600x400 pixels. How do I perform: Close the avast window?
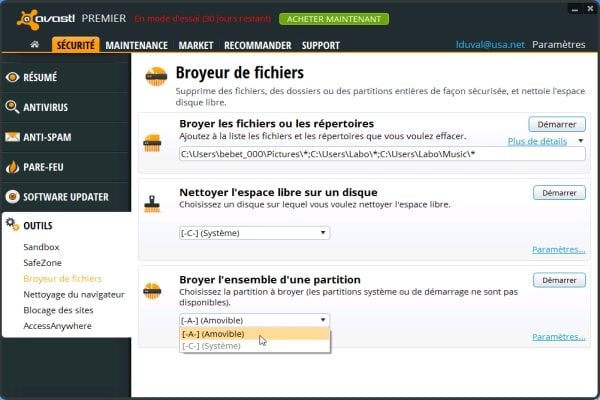[590, 8]
